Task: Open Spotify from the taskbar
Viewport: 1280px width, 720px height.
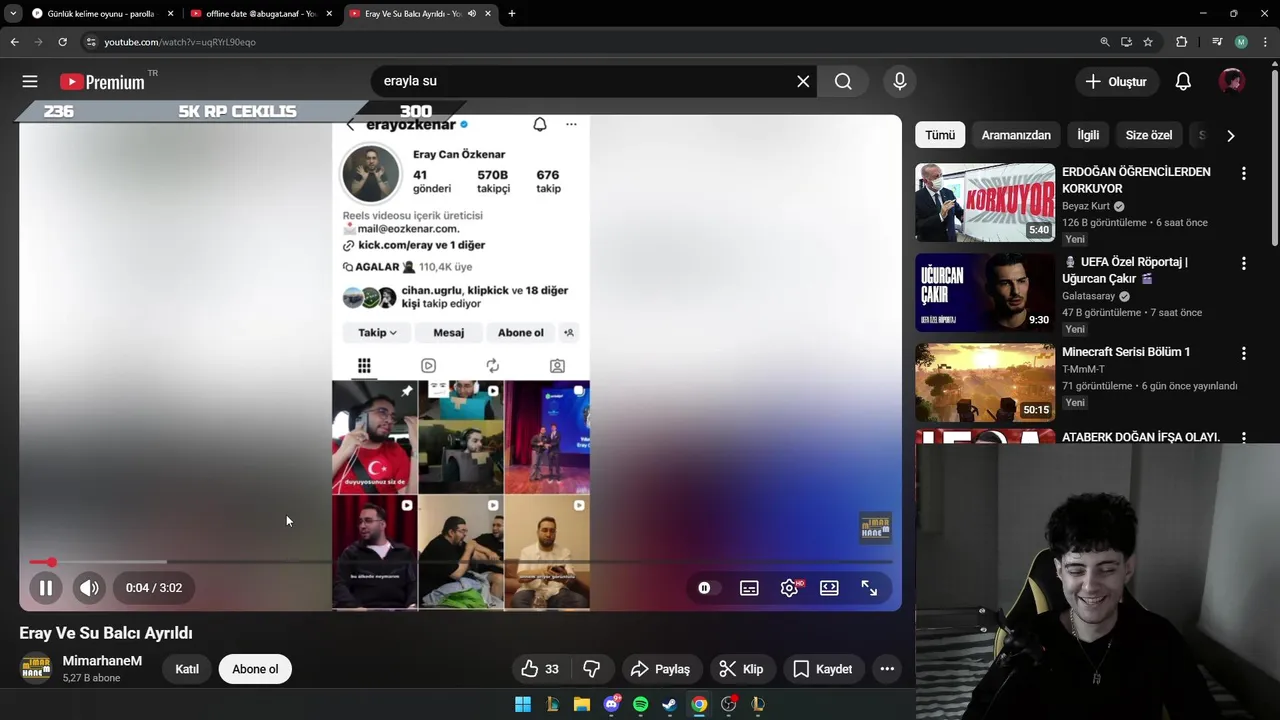Action: [640, 704]
